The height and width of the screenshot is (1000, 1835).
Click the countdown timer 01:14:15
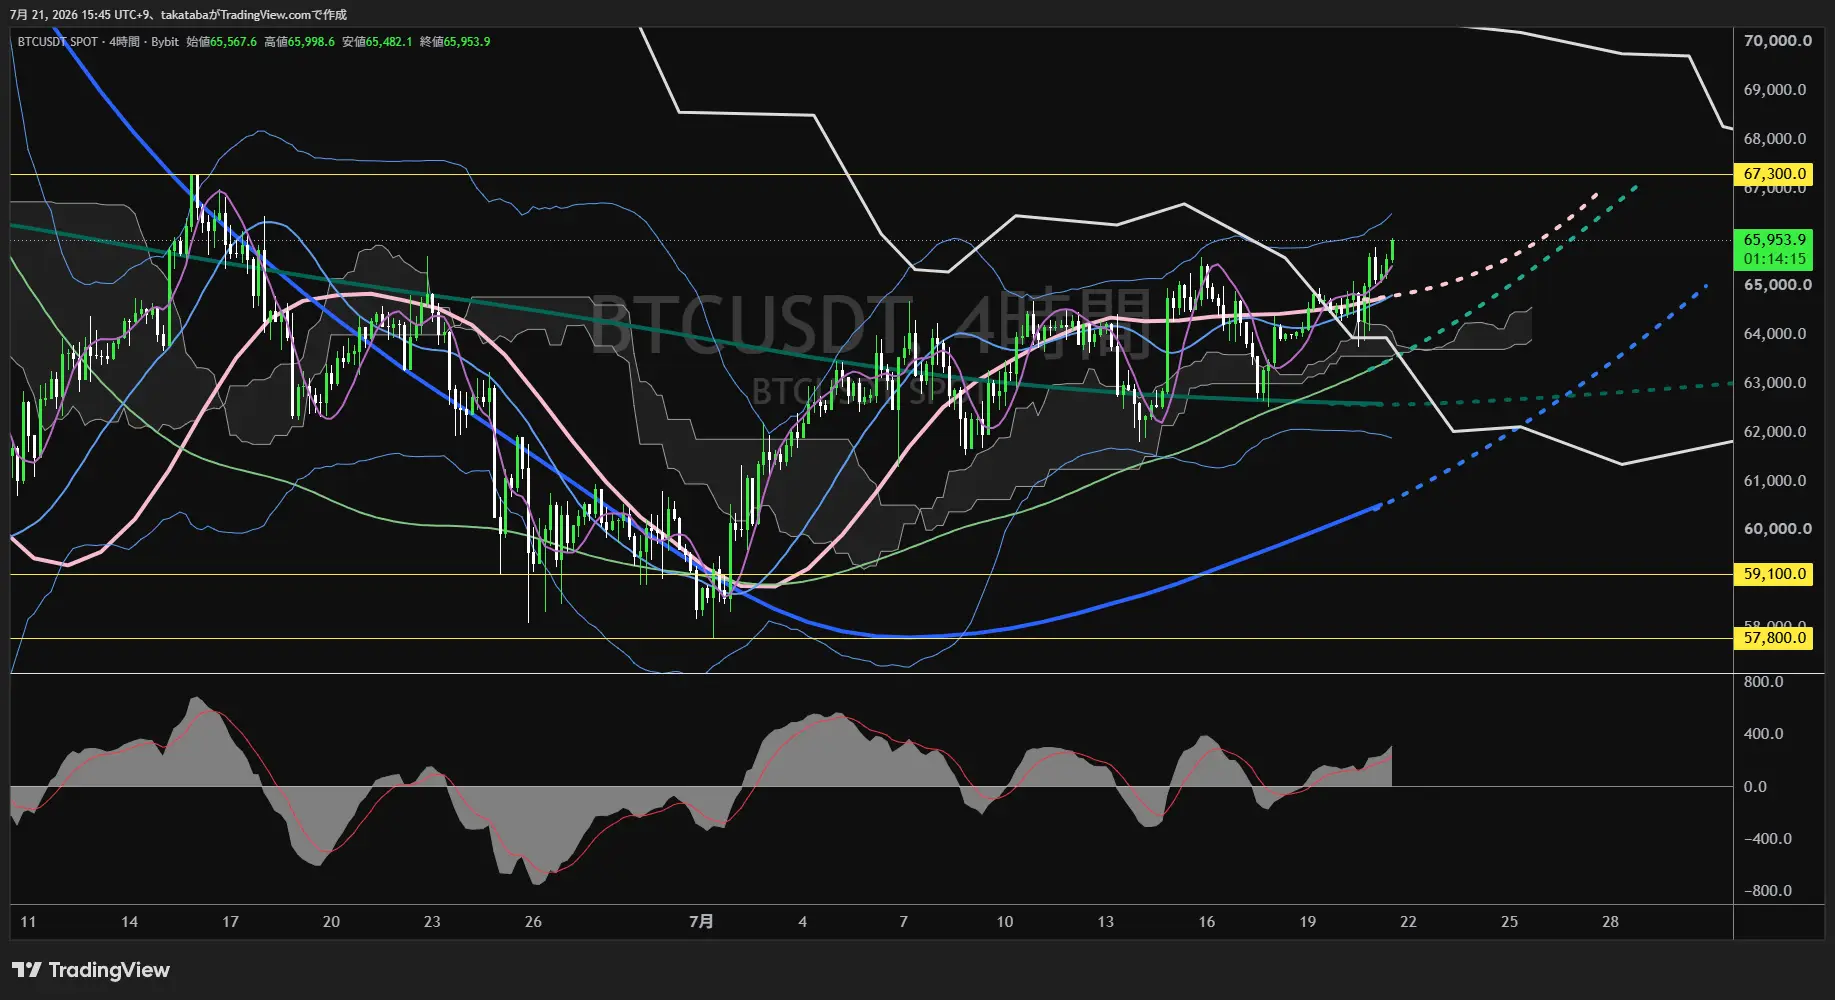(1773, 259)
